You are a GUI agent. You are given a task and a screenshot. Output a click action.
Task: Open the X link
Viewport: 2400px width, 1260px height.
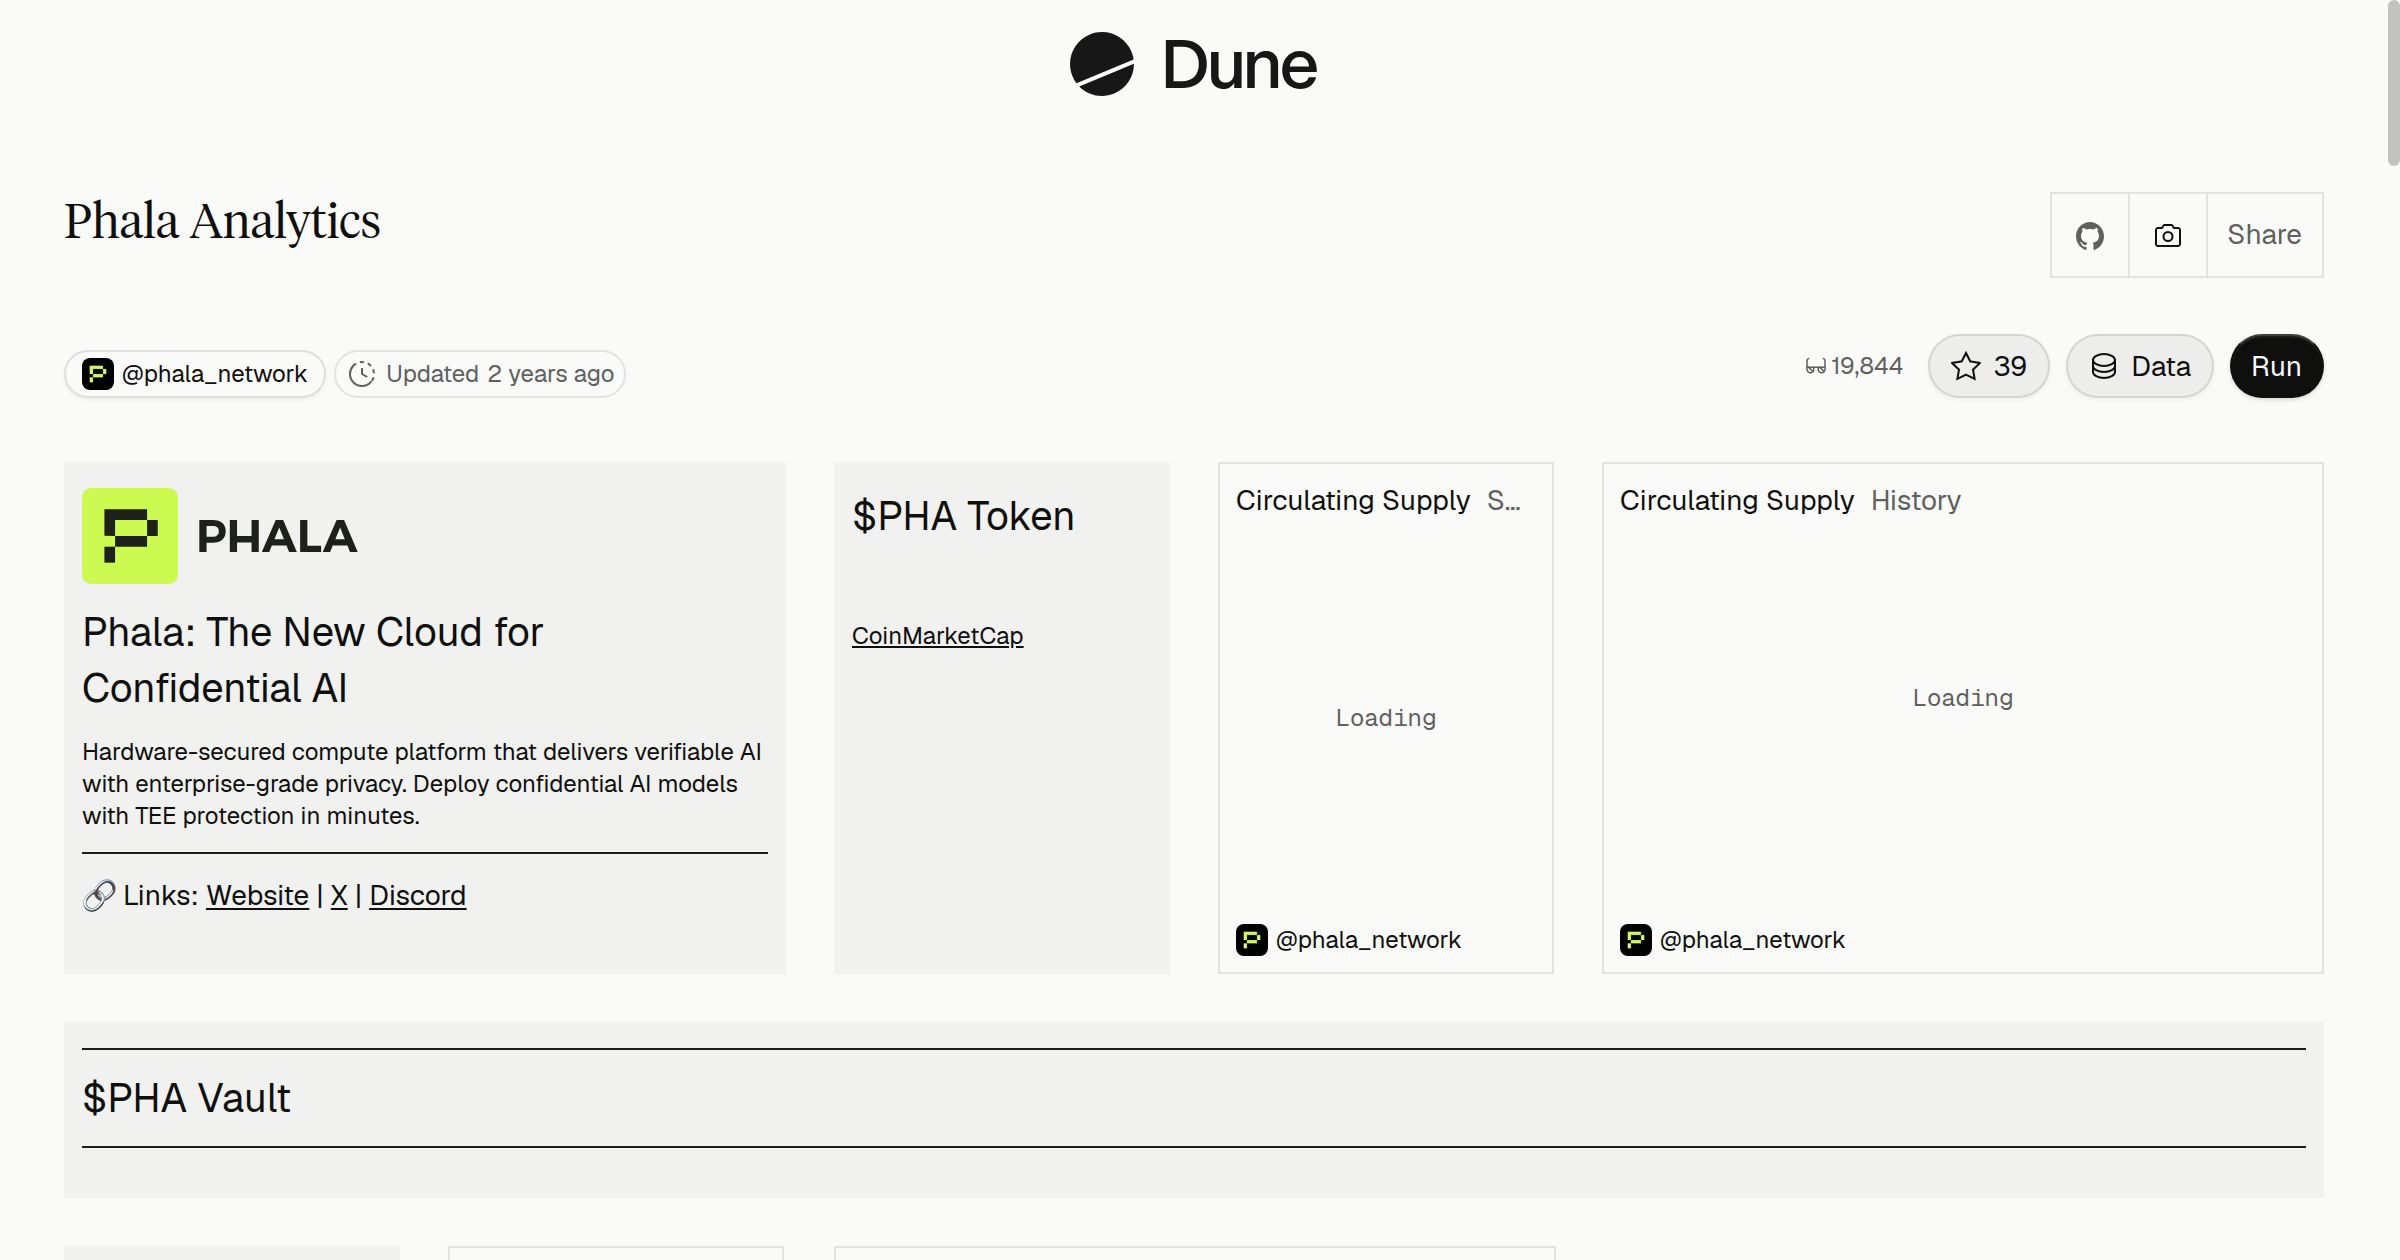click(339, 895)
